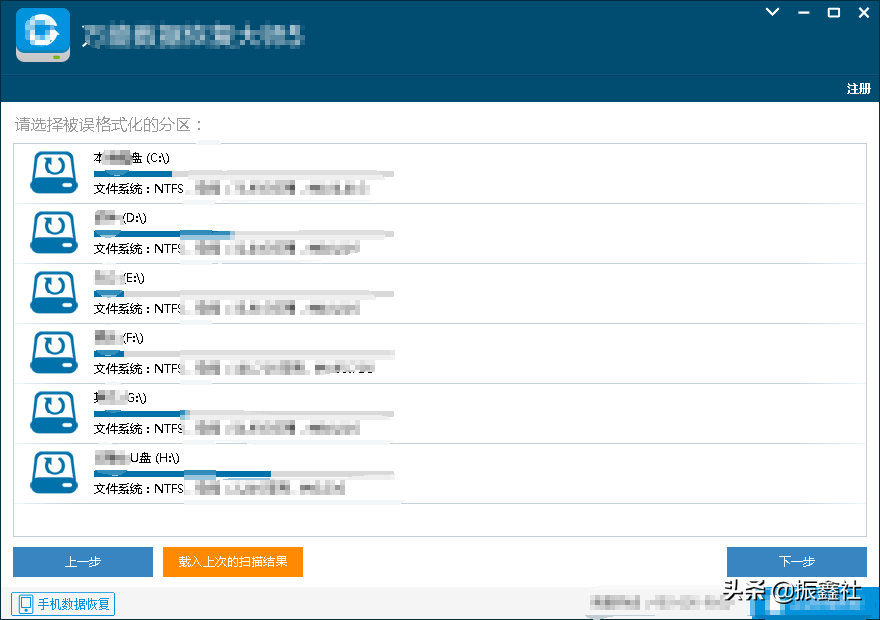Select the H:\ U盘 drive icon
The image size is (880, 620).
pos(54,472)
